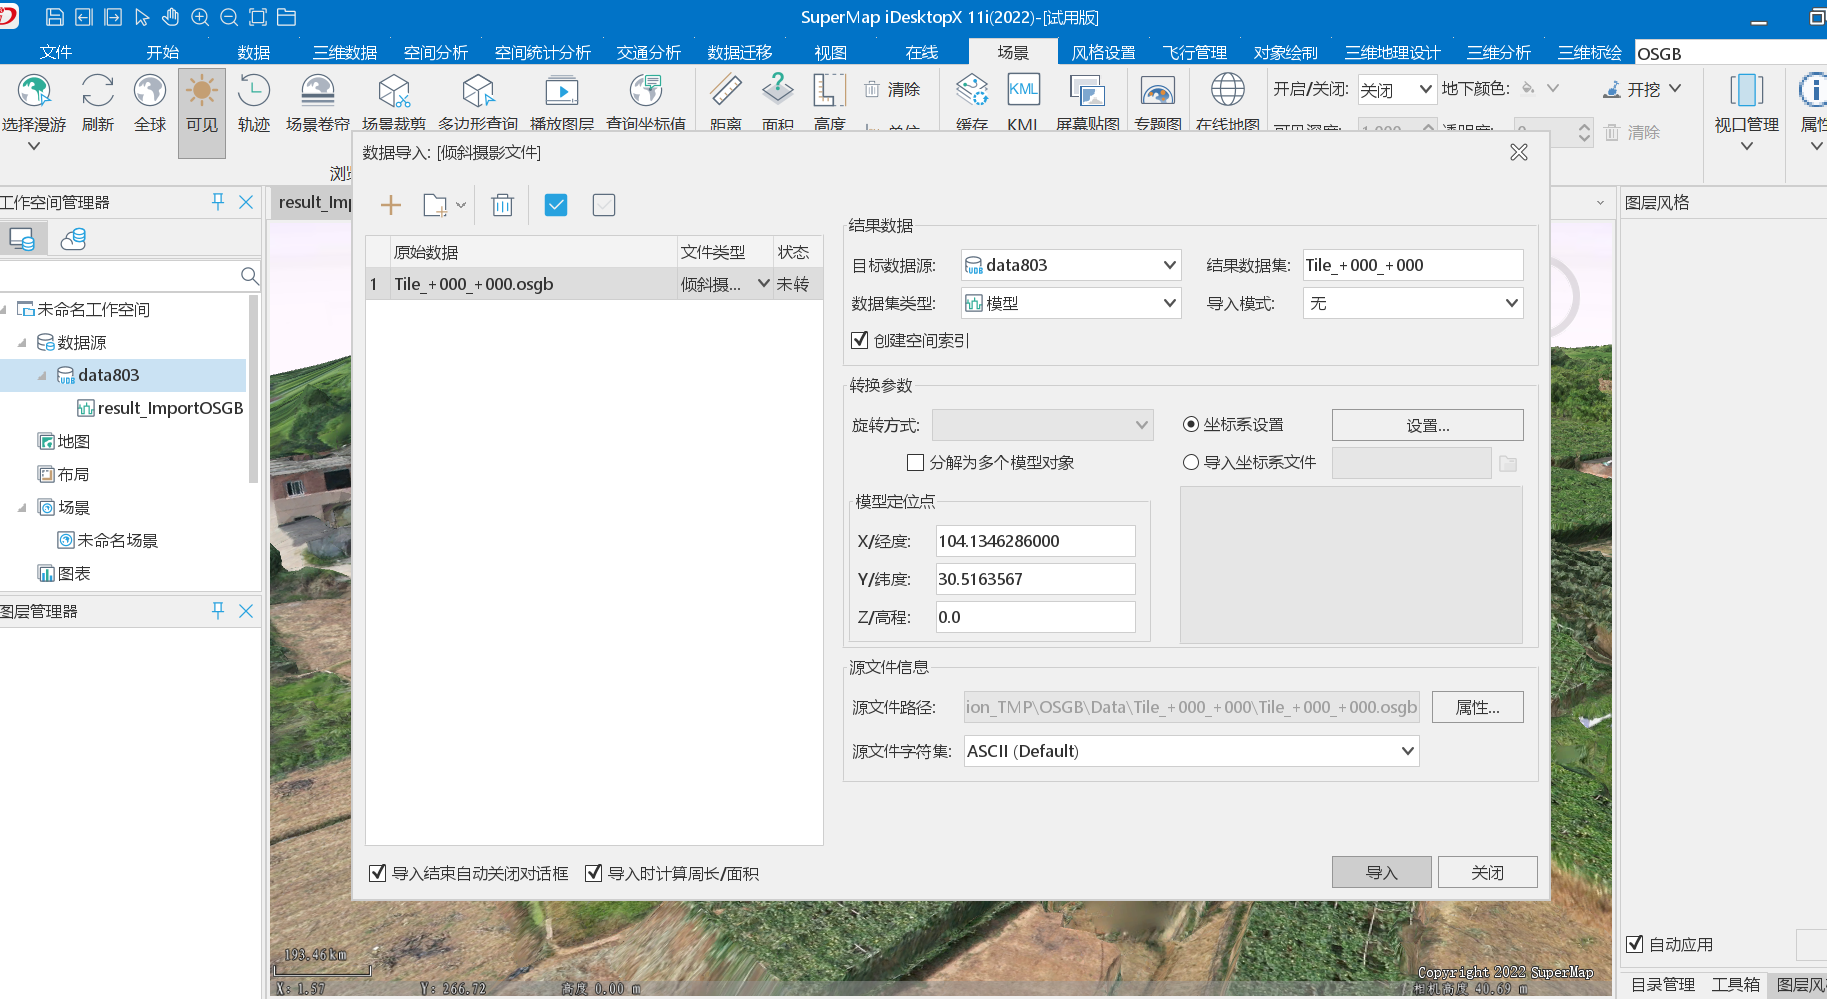Click the X/longitude input field
The width and height of the screenshot is (1827, 999).
tap(1034, 541)
